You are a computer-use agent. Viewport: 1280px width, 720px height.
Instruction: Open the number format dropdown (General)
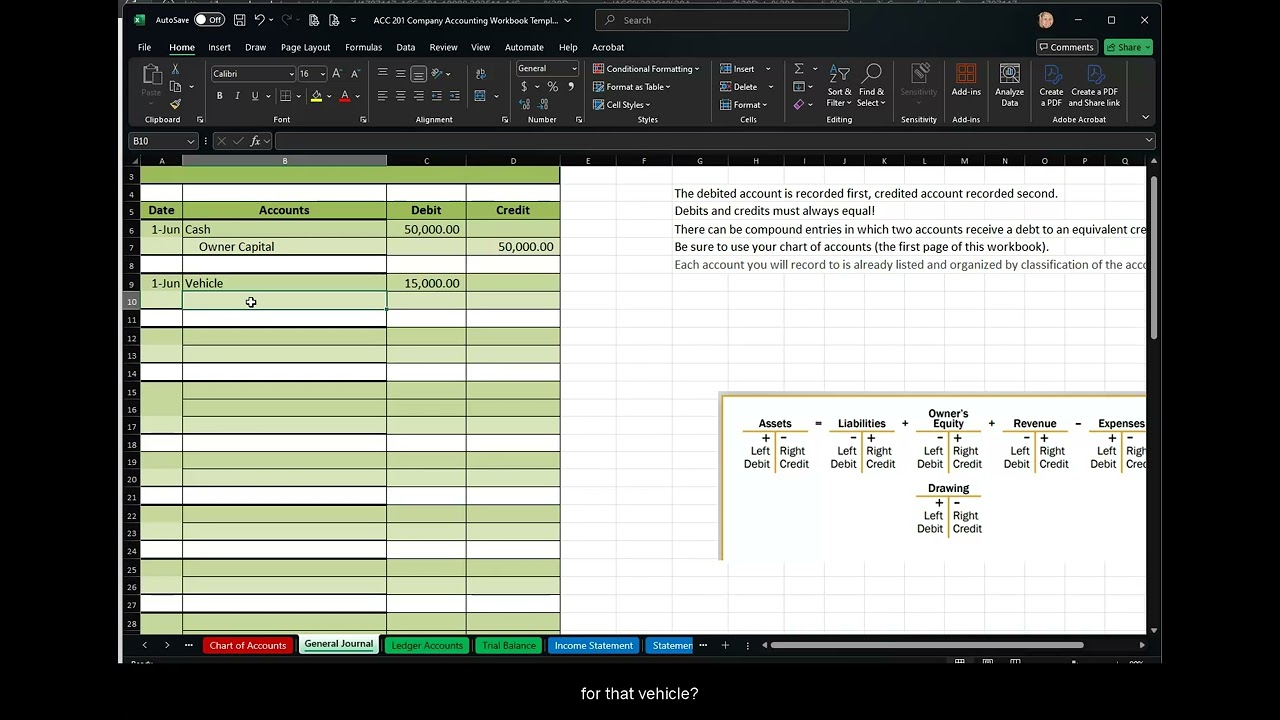pos(574,69)
